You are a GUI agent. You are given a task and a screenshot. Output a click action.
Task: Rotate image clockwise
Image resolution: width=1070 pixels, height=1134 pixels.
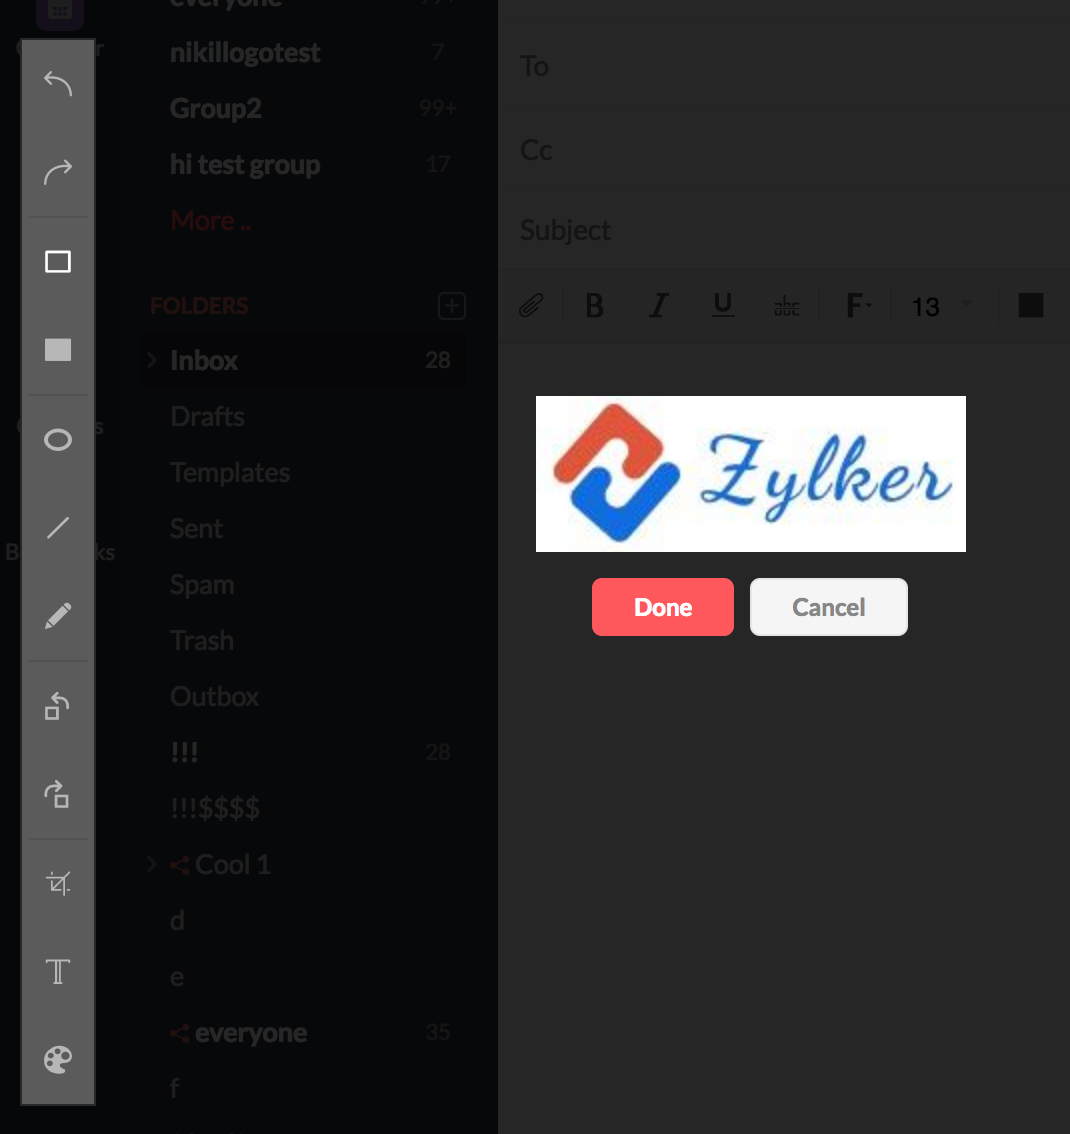tap(58, 794)
